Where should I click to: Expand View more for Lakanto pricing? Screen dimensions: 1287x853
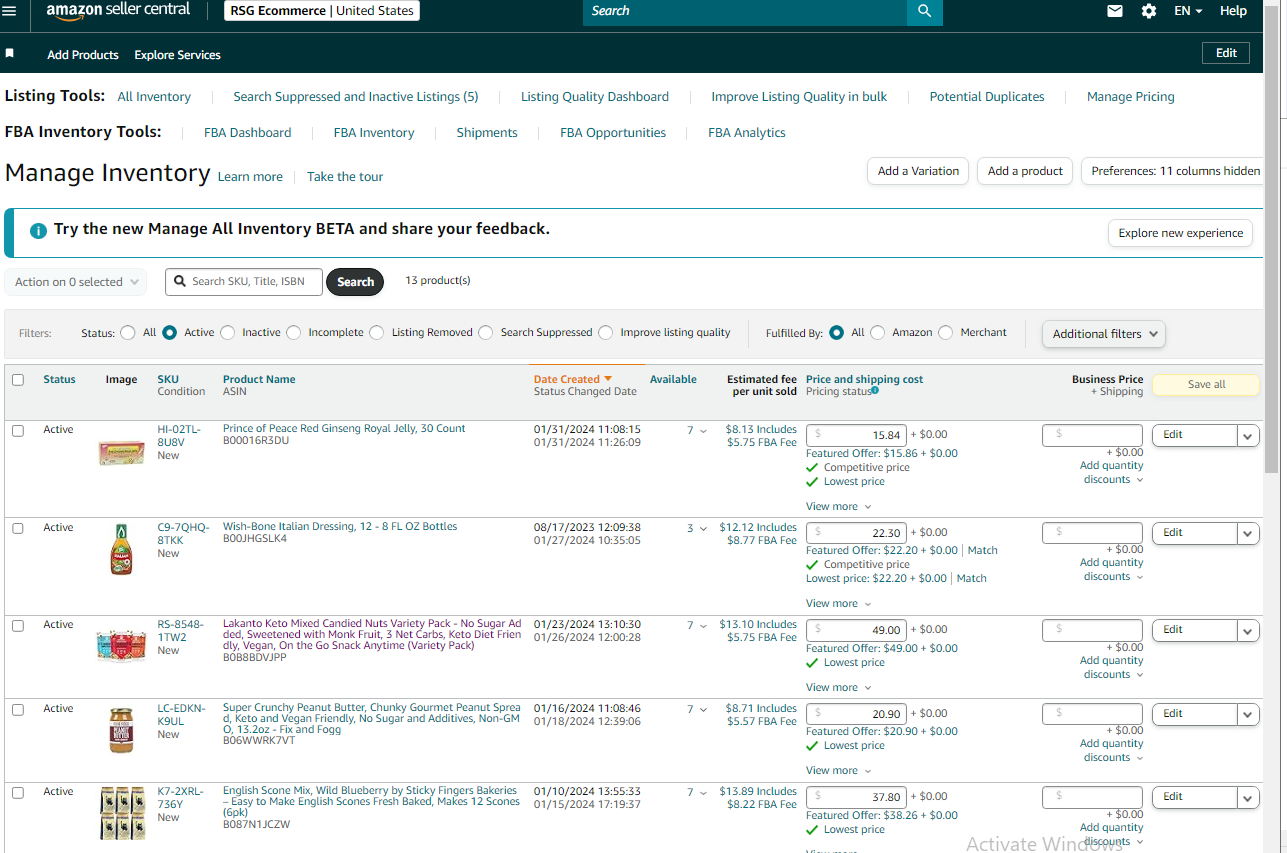coord(839,688)
